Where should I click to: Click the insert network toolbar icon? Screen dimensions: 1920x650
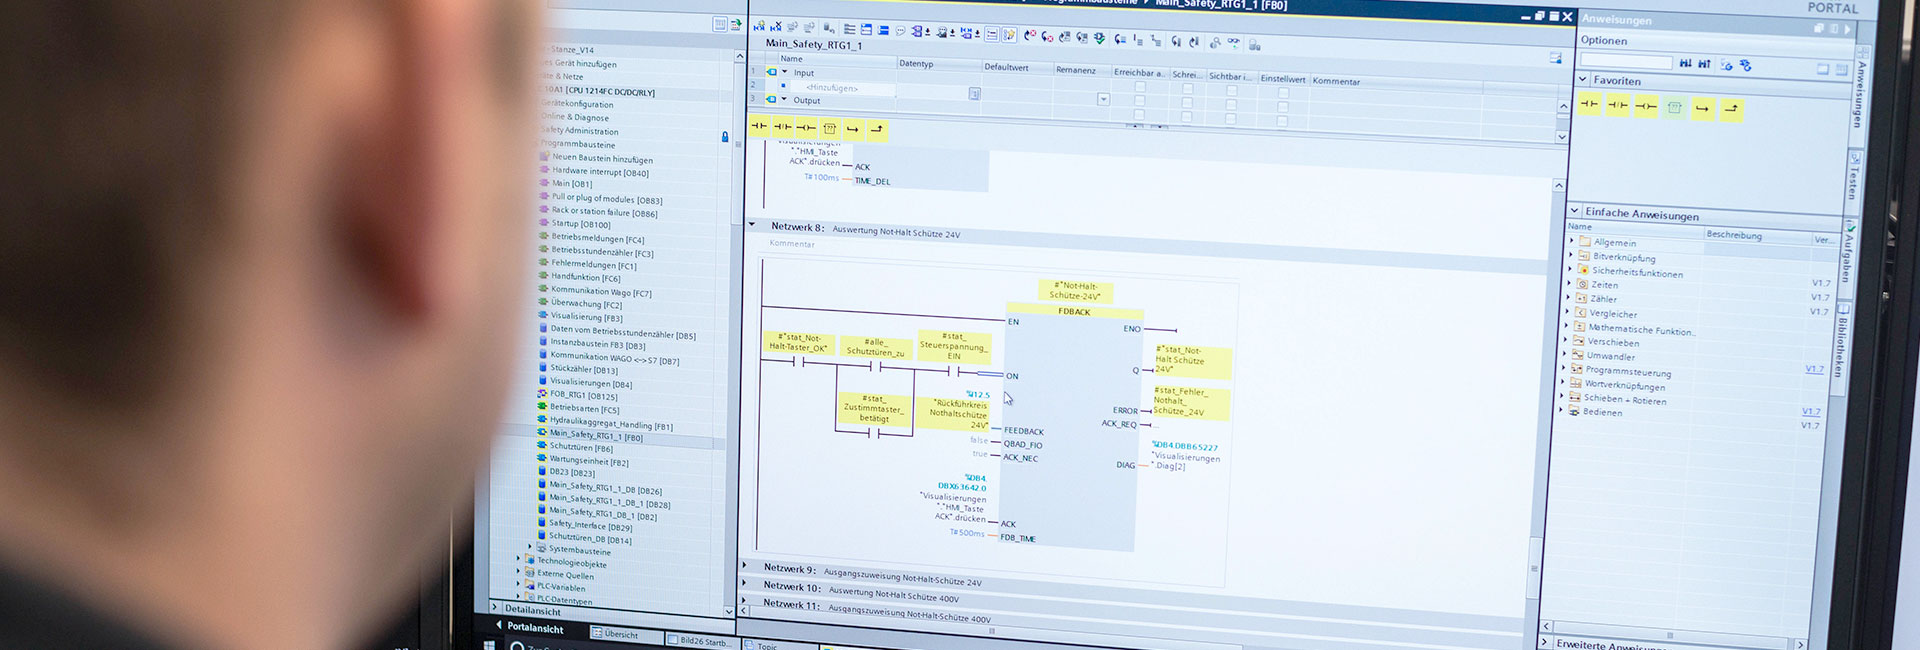click(x=759, y=27)
